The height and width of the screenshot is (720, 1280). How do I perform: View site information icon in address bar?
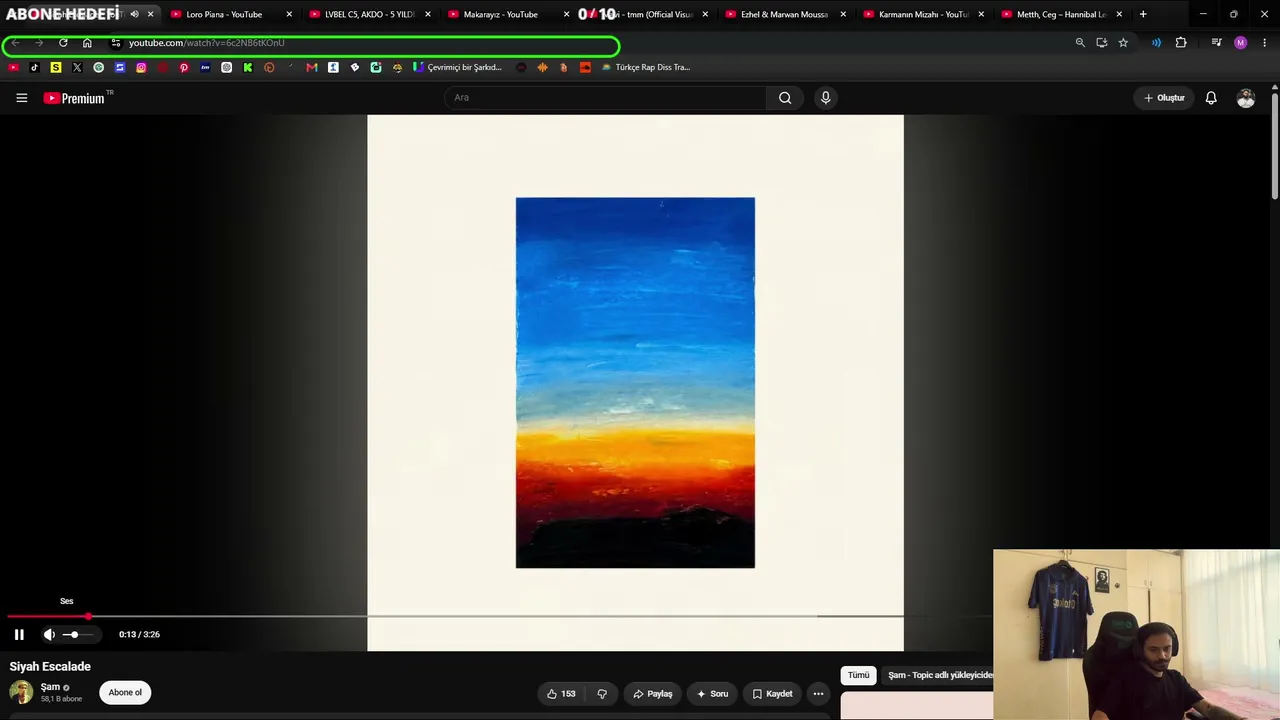click(x=116, y=43)
